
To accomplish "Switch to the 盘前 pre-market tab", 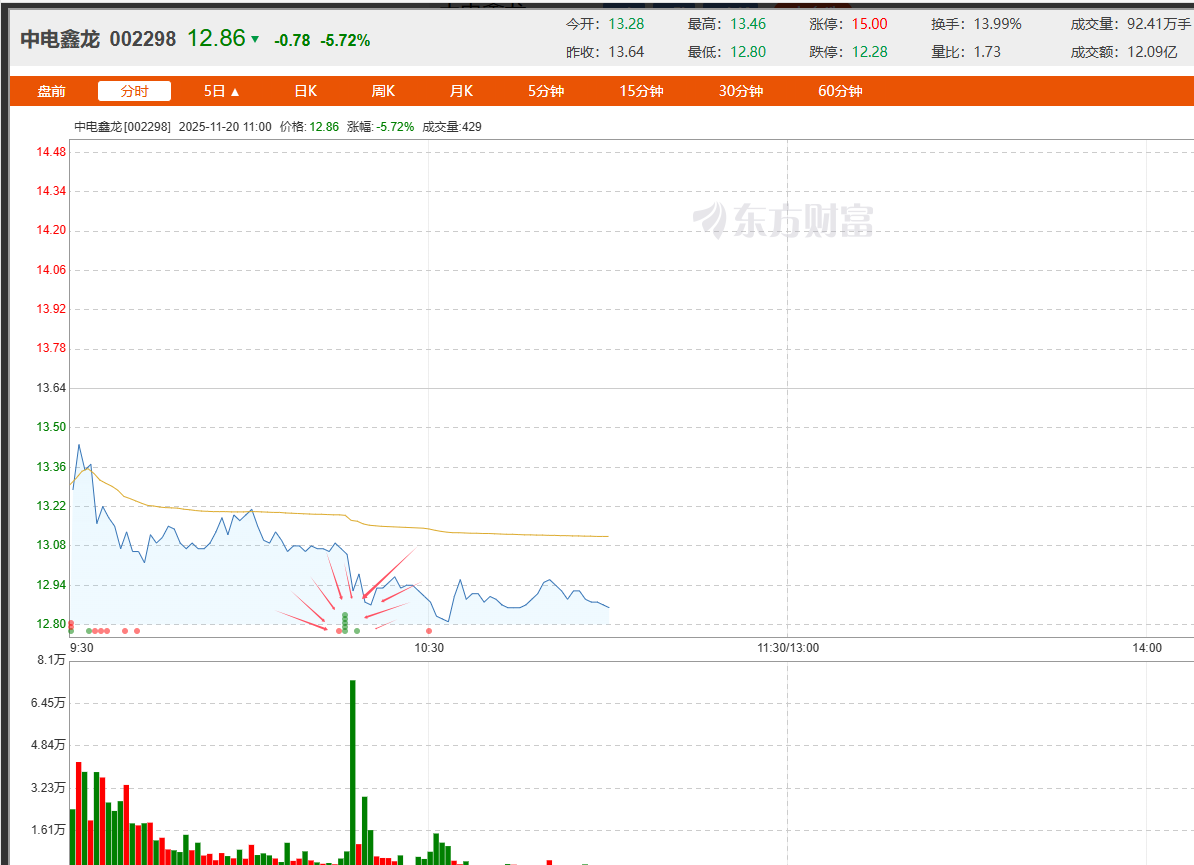I will click(52, 91).
